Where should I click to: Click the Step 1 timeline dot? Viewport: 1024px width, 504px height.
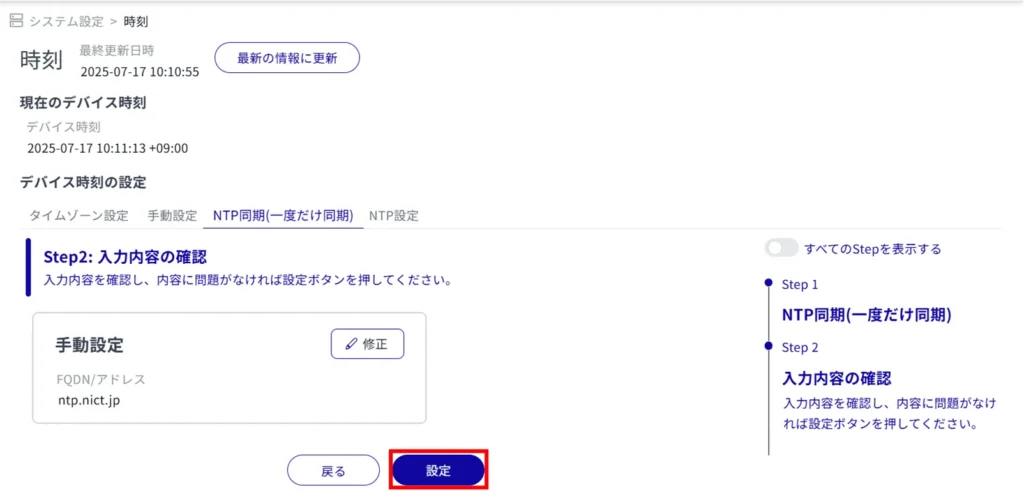768,284
